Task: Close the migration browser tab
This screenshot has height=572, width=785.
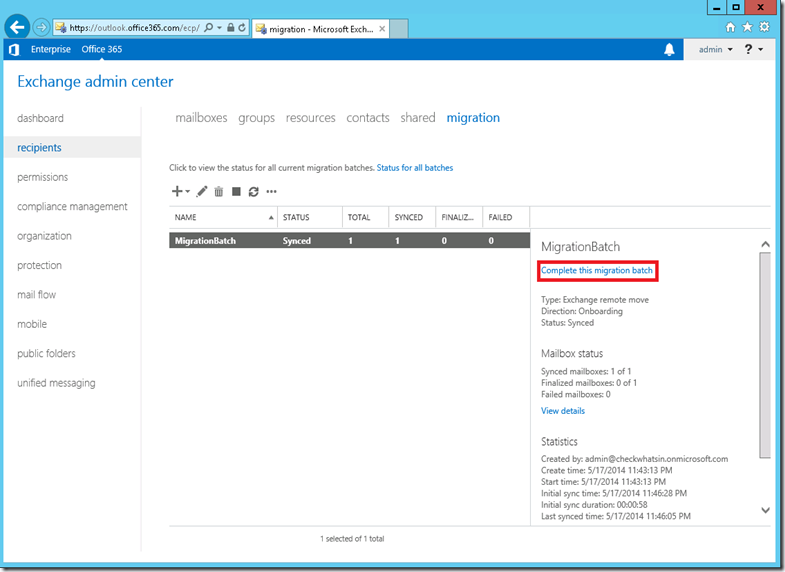Action: coord(382,29)
